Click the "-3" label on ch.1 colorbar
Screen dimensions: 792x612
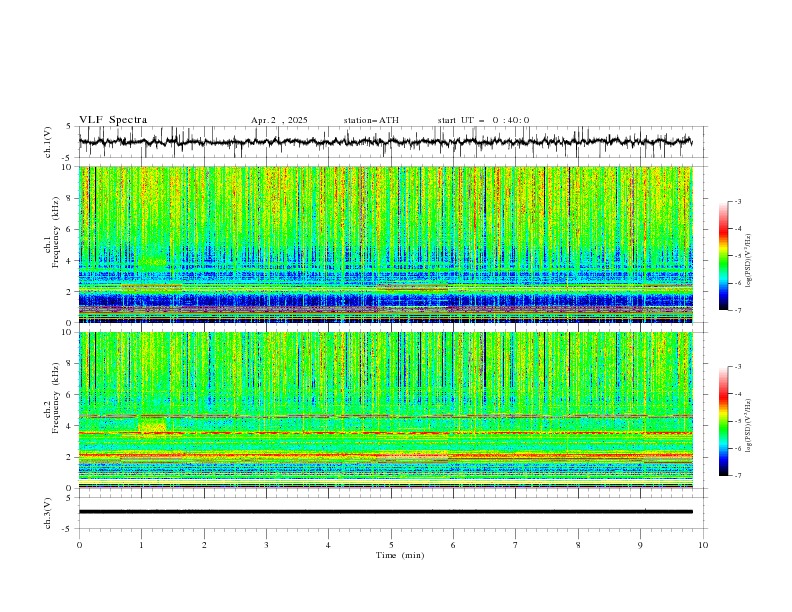tap(737, 201)
